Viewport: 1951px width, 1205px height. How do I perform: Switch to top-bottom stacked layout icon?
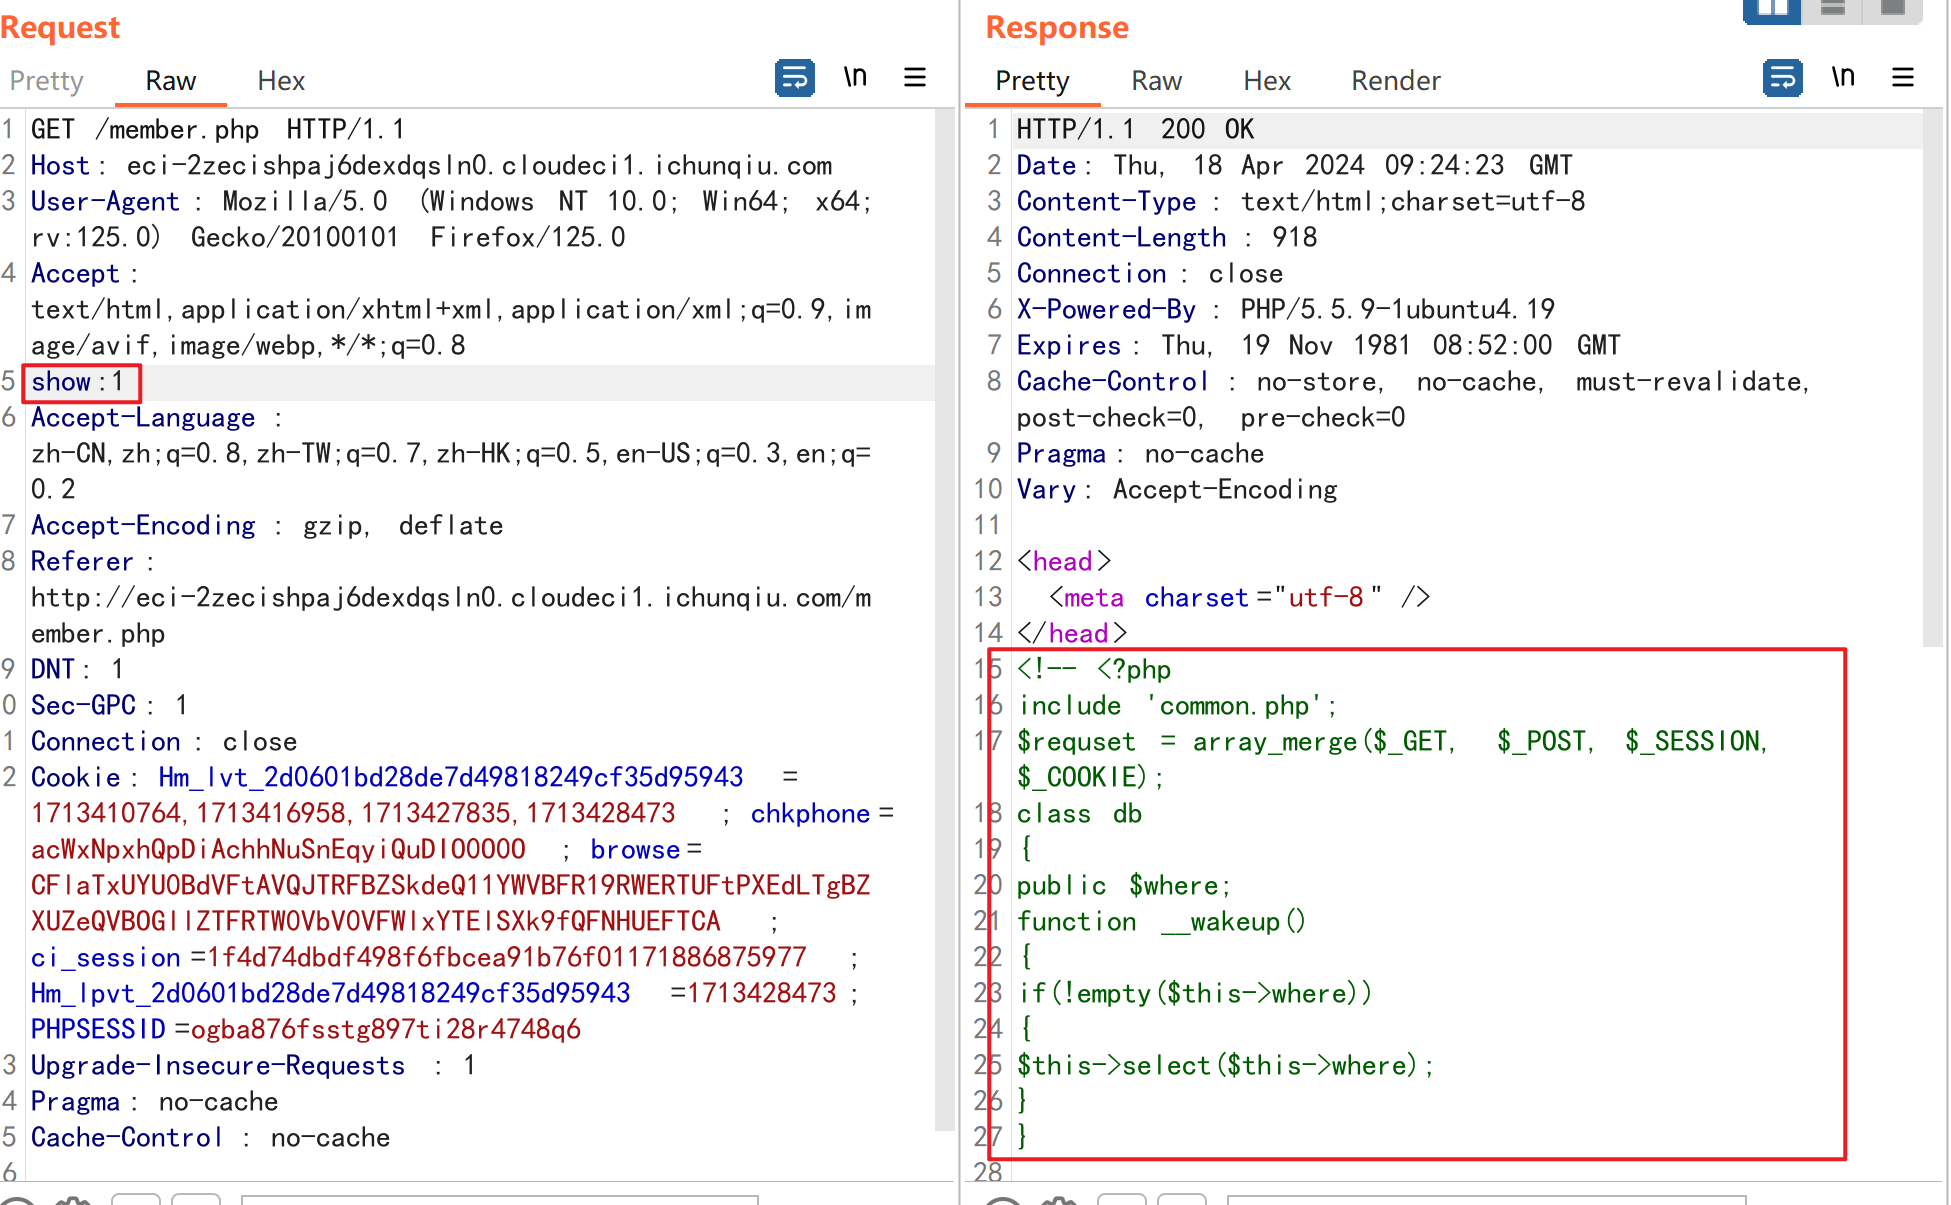(x=1832, y=10)
